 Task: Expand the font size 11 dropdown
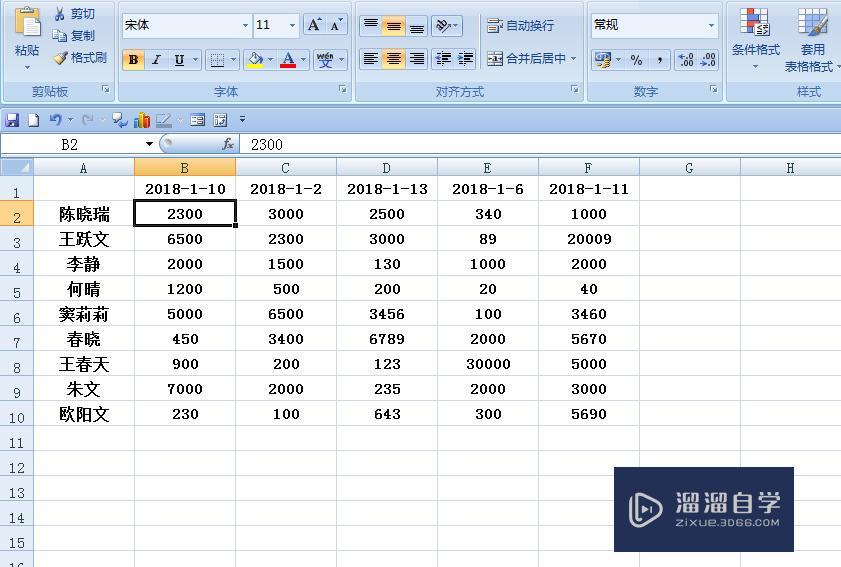(292, 25)
